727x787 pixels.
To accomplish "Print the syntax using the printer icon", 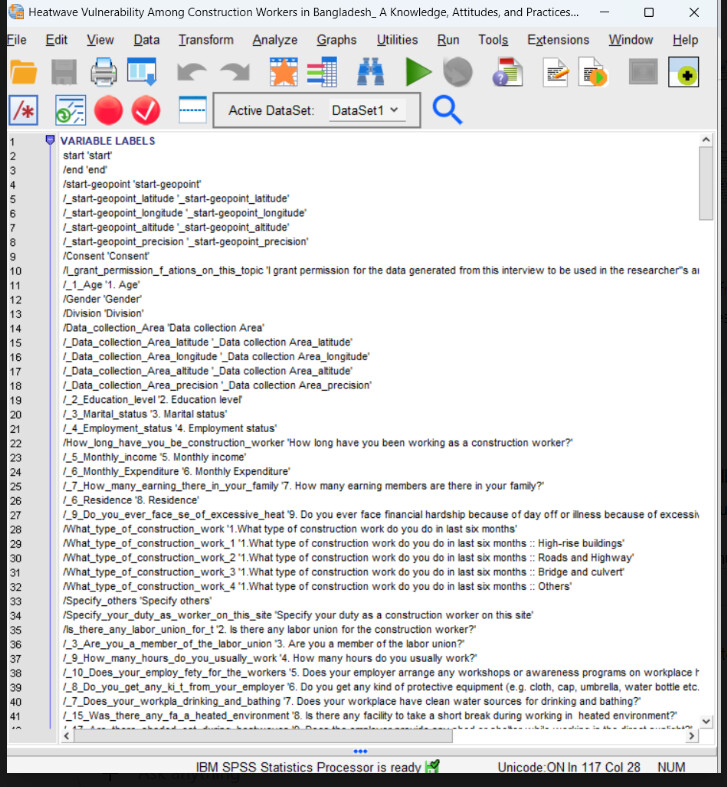I will click(x=104, y=73).
